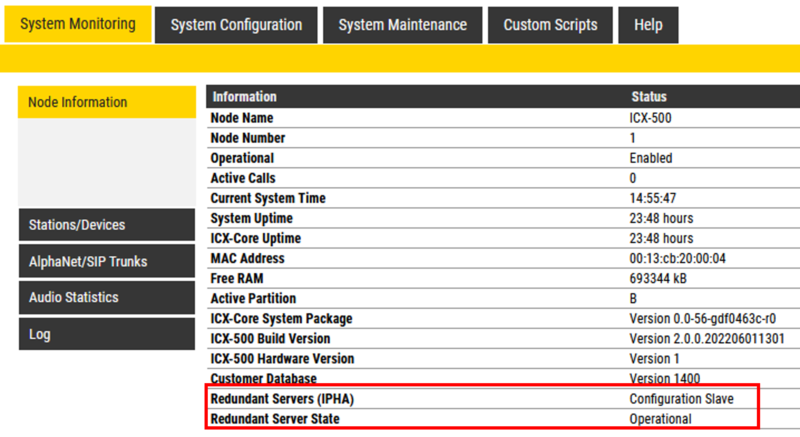
Task: Click the Configuration Slave status value
Action: (x=681, y=399)
